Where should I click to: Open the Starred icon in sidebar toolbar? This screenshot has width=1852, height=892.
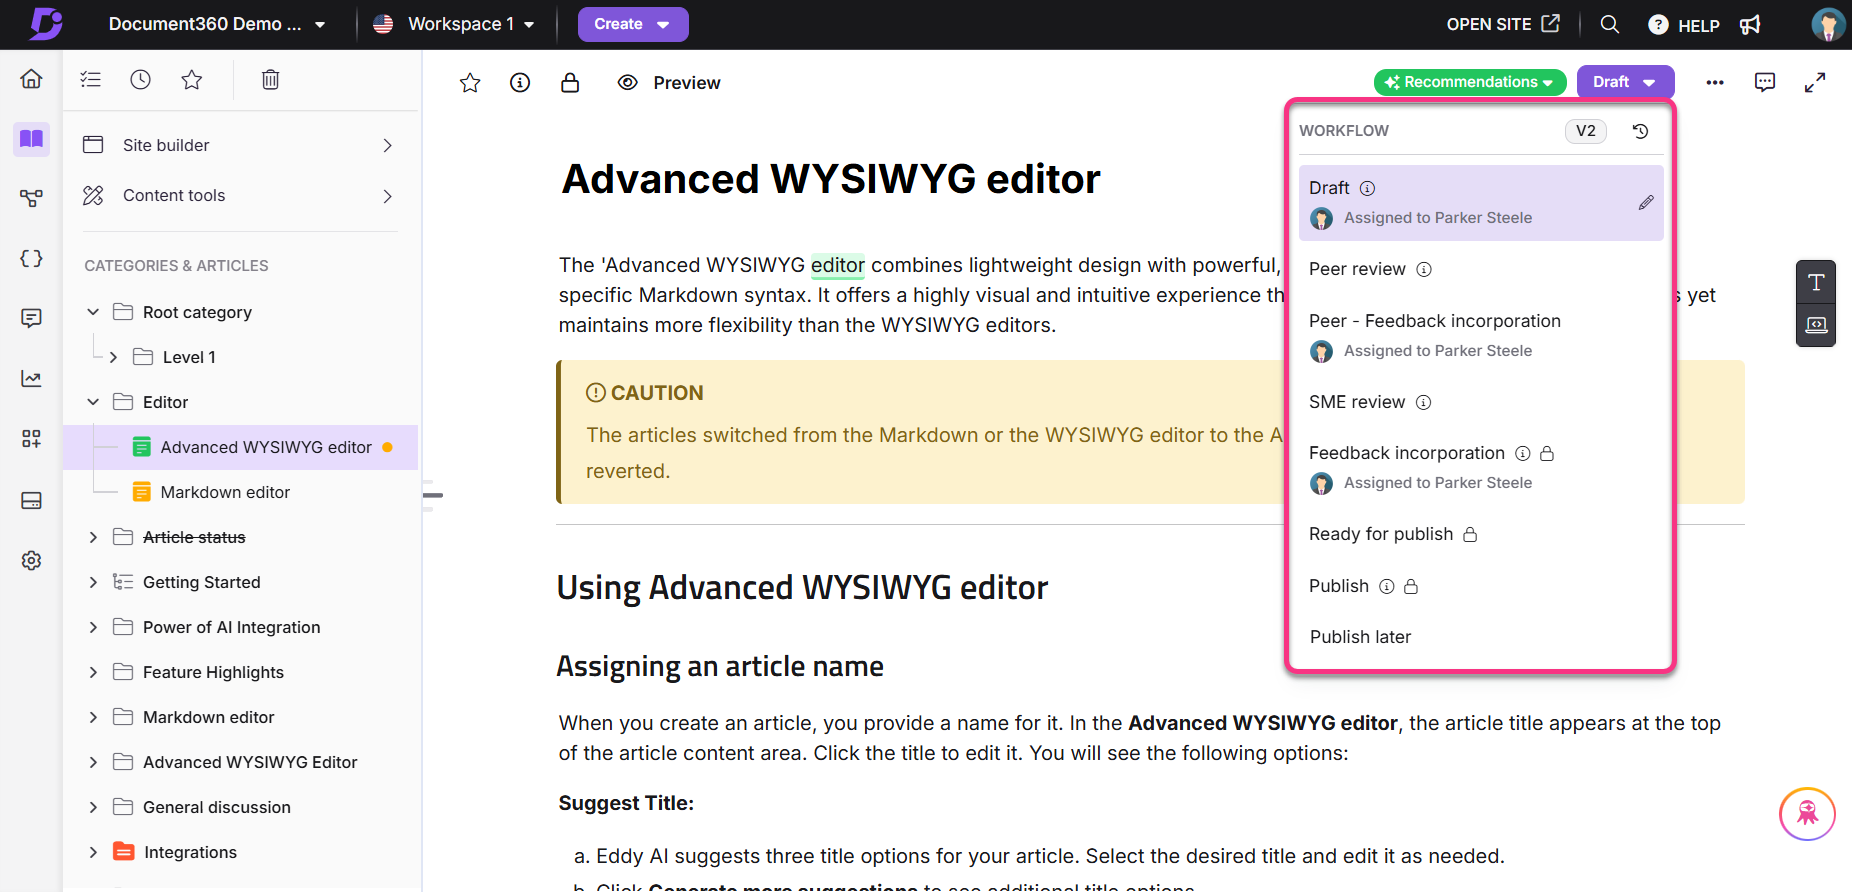(x=192, y=79)
